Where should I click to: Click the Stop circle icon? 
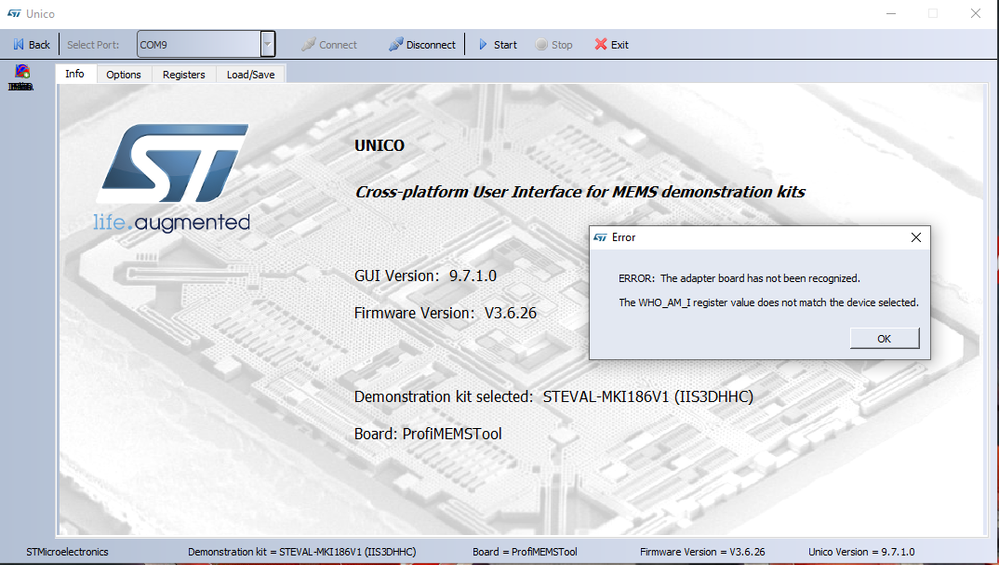pyautogui.click(x=542, y=45)
